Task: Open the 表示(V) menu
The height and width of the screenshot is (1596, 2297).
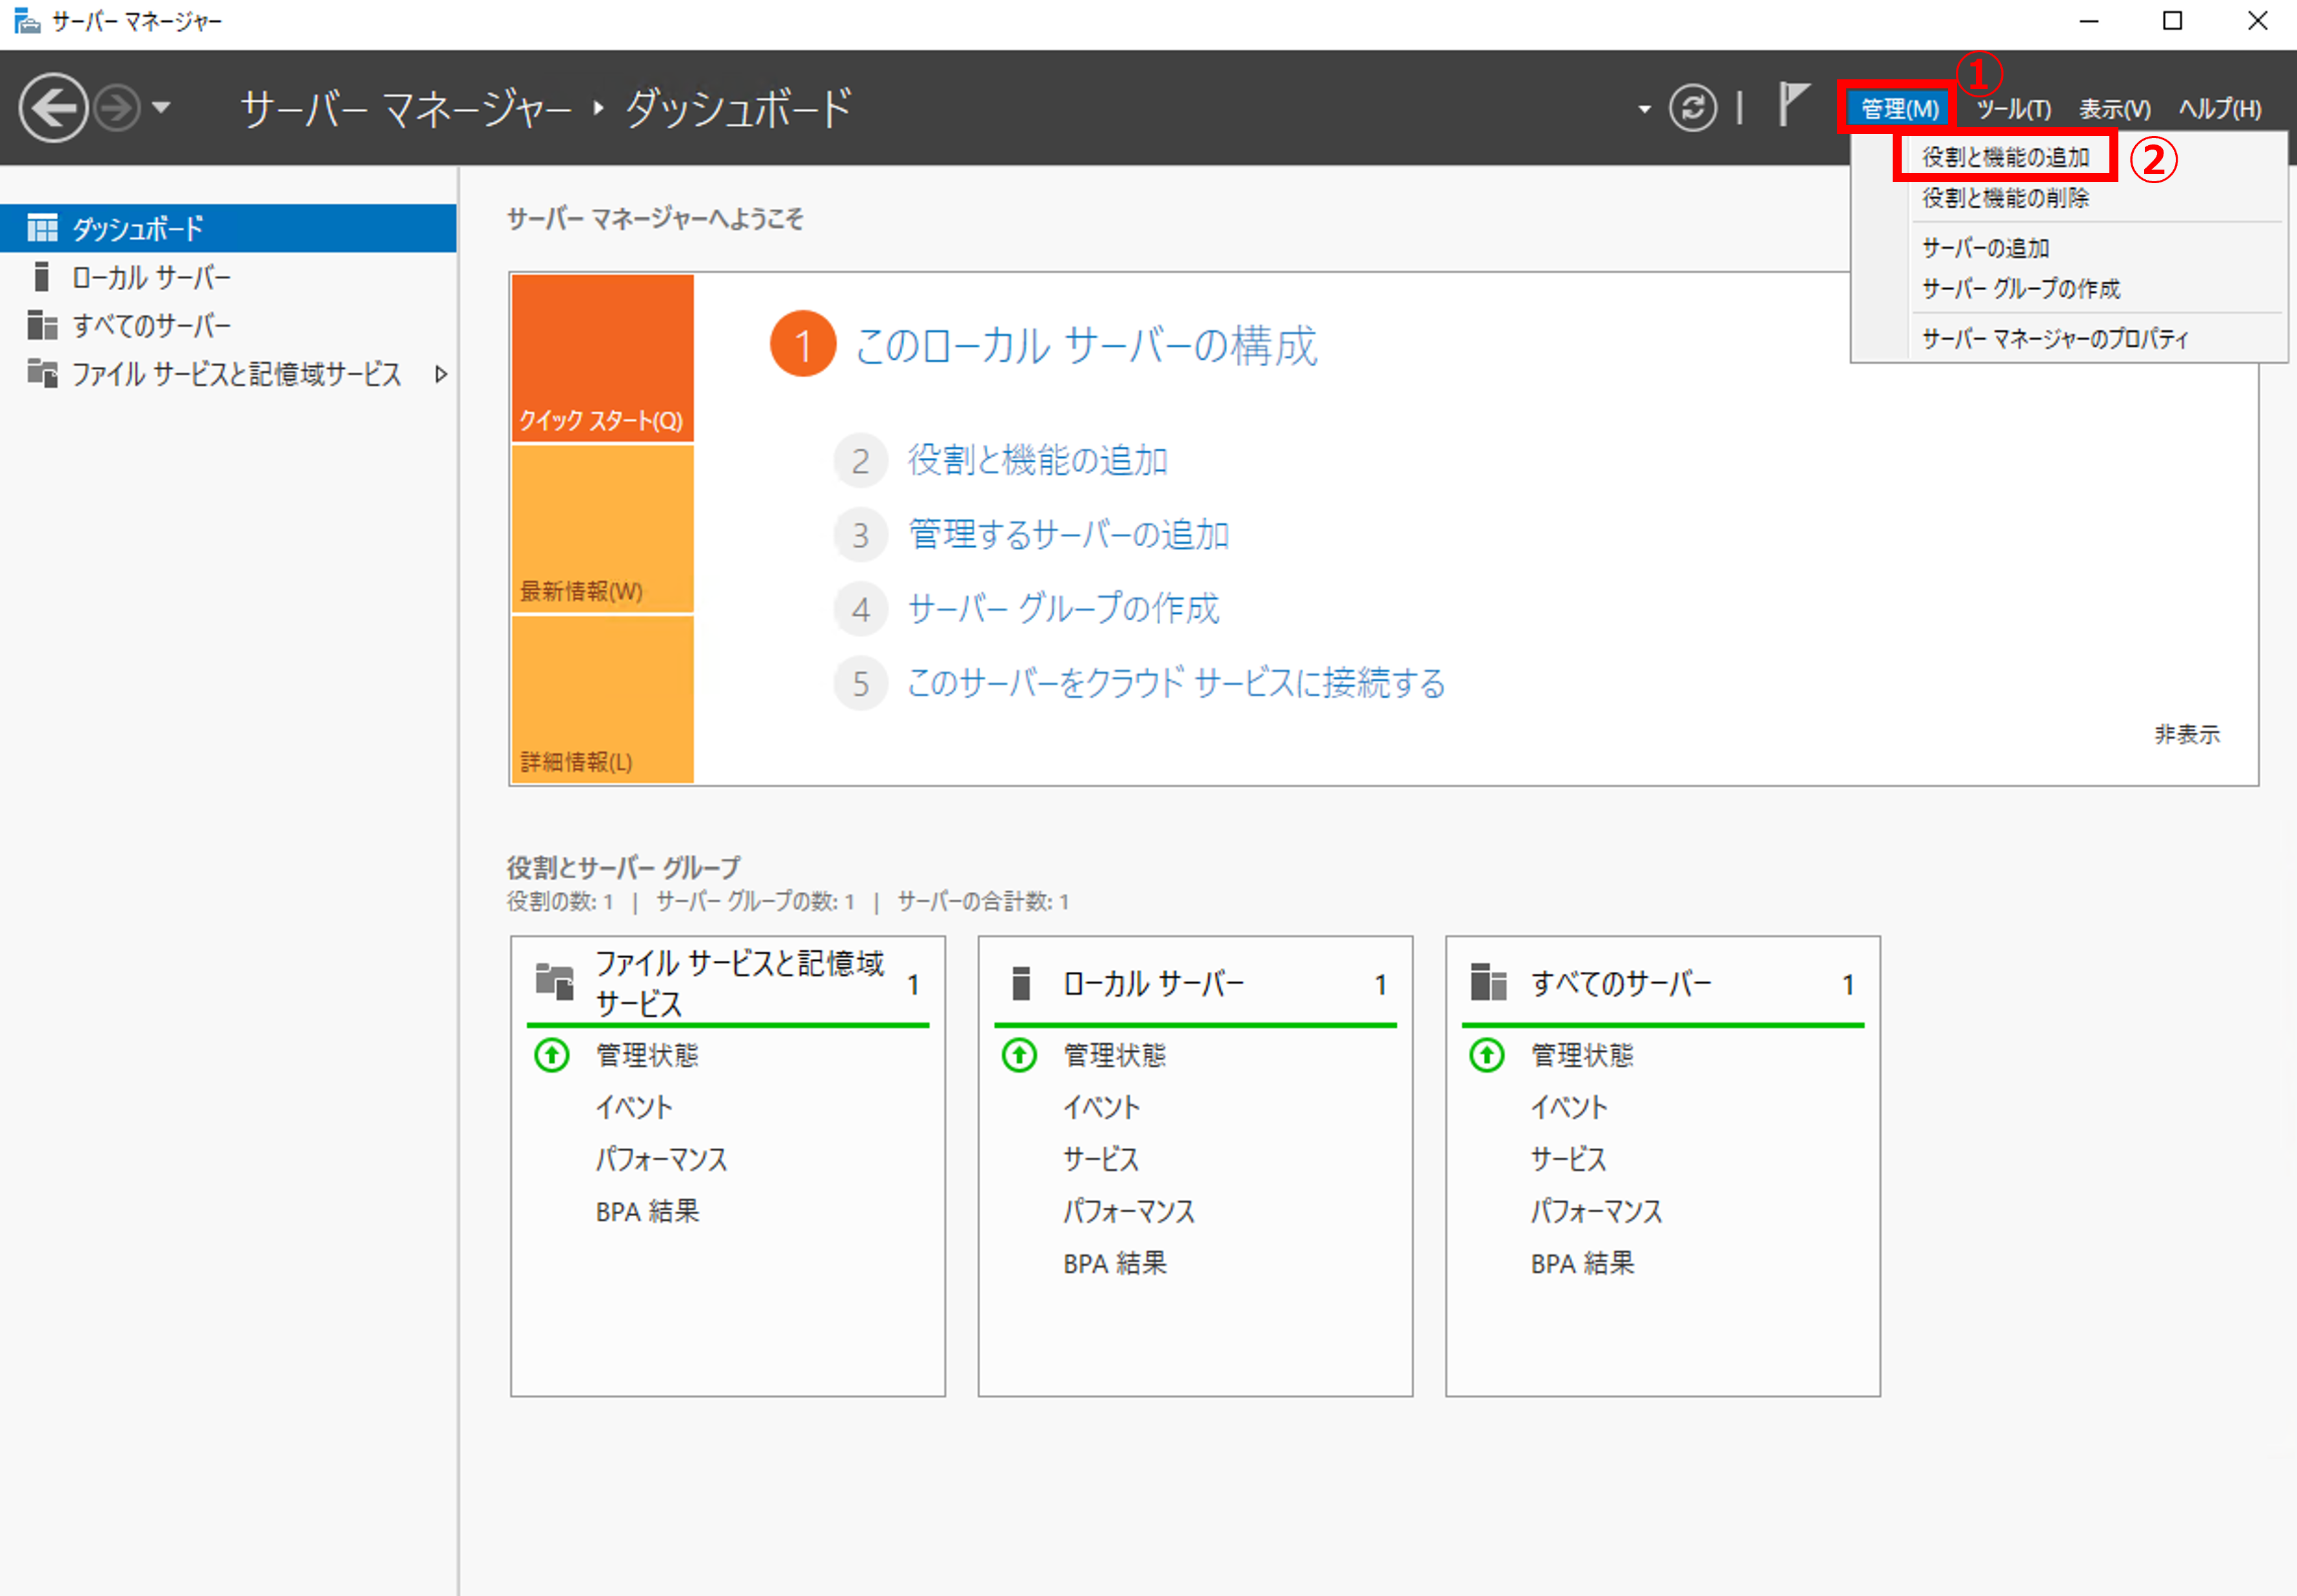Action: coord(2114,108)
